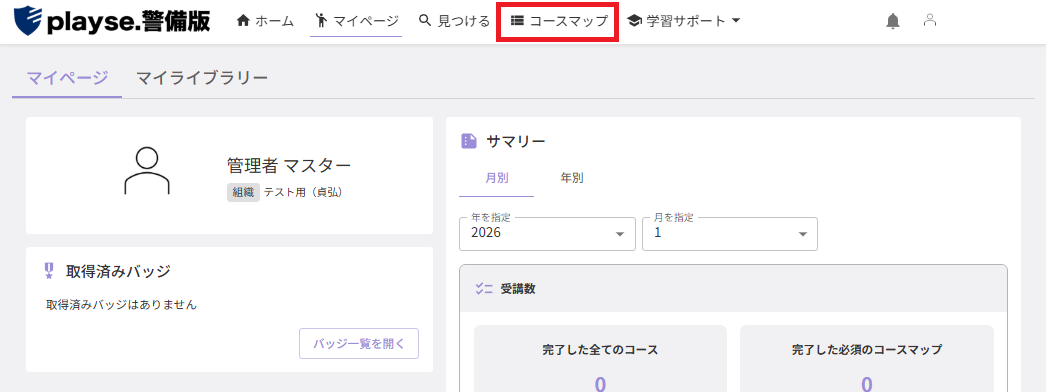The image size is (1046, 392).
Task: Click the magnifier icon beside 見つける
Action: (x=425, y=21)
